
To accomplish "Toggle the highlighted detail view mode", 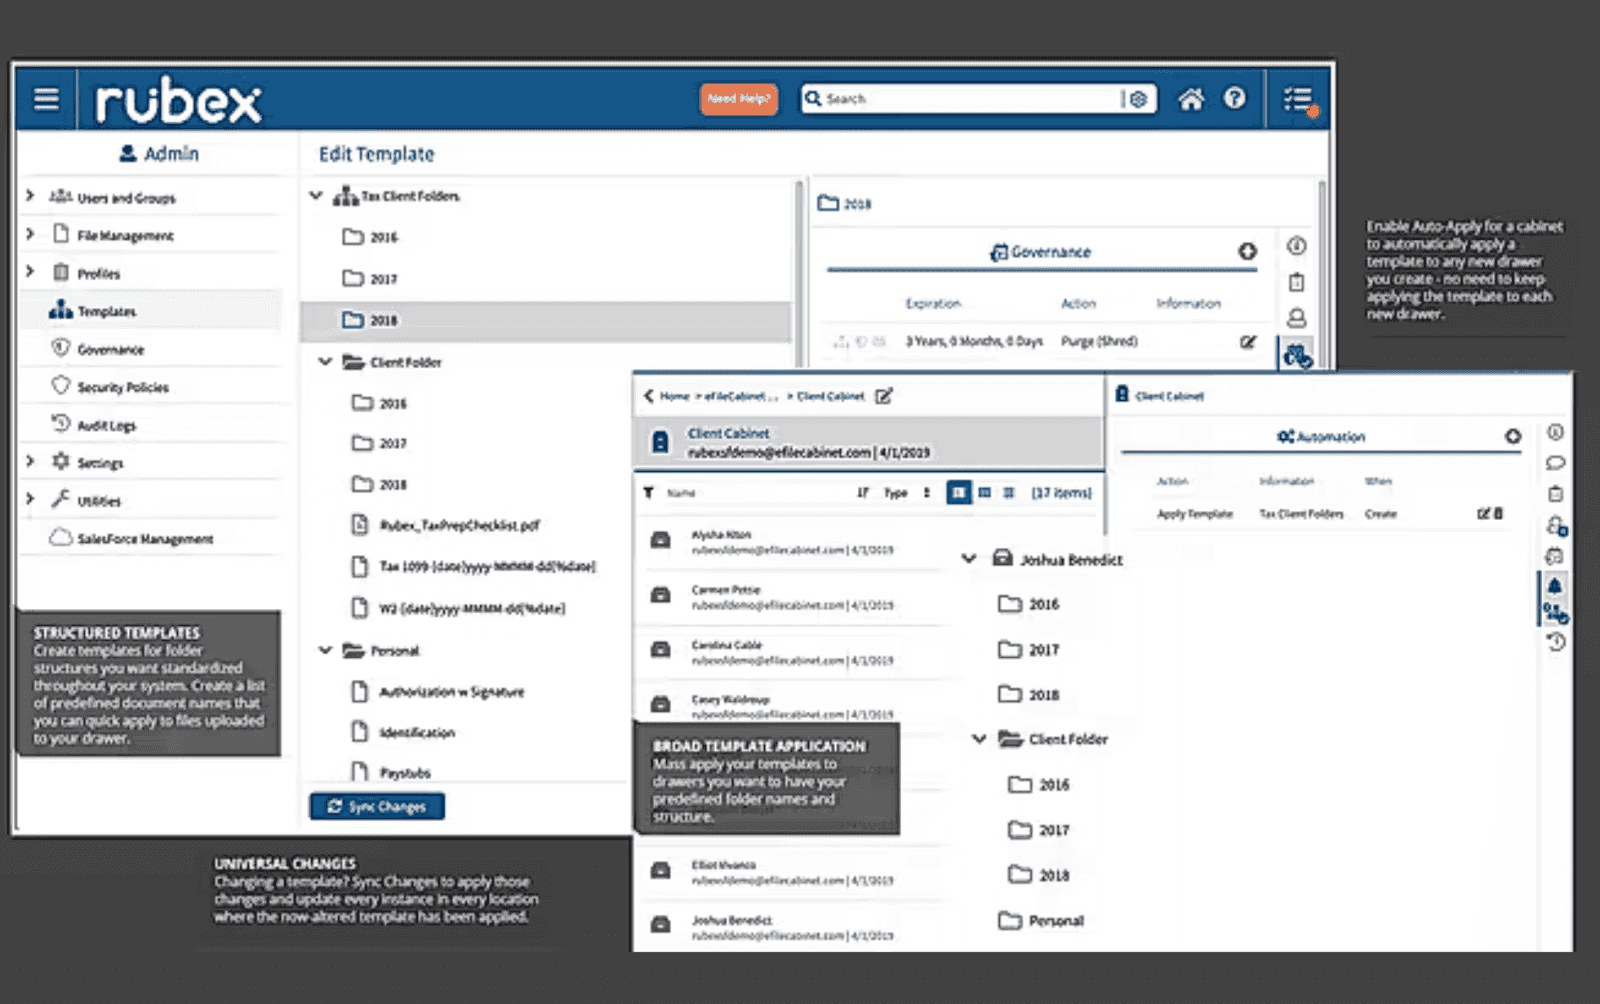I will pyautogui.click(x=958, y=492).
